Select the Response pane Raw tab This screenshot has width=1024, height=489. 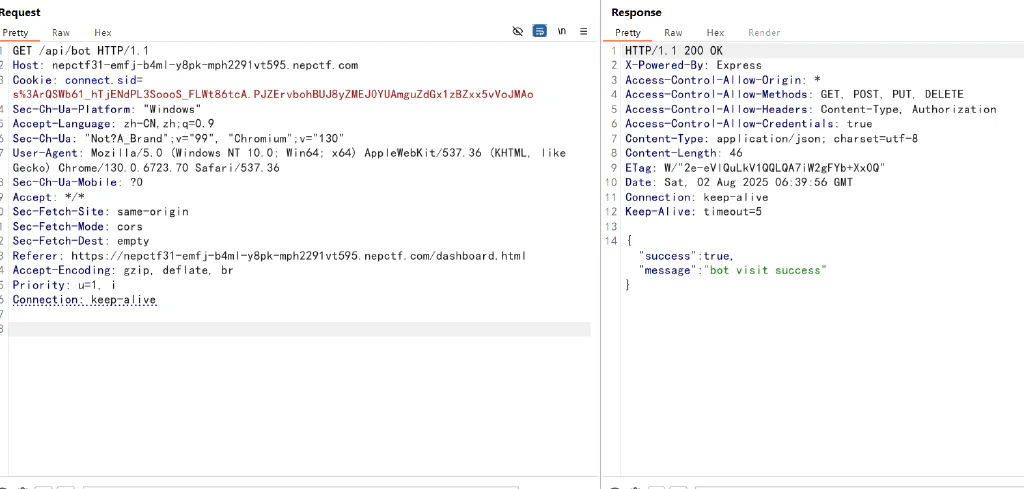point(673,33)
